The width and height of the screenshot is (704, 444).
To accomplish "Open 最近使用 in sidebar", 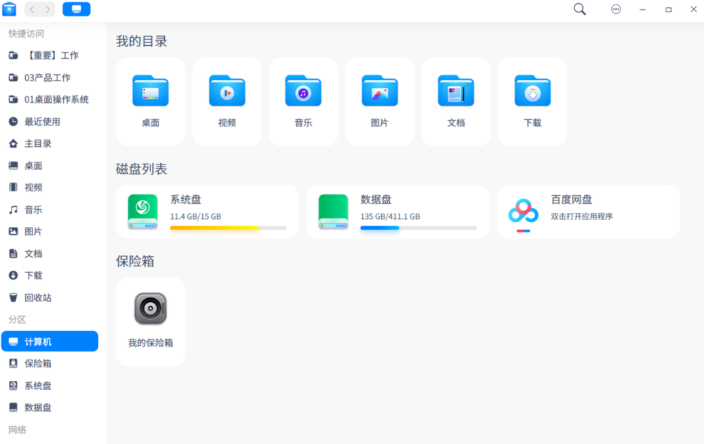I will tap(49, 122).
